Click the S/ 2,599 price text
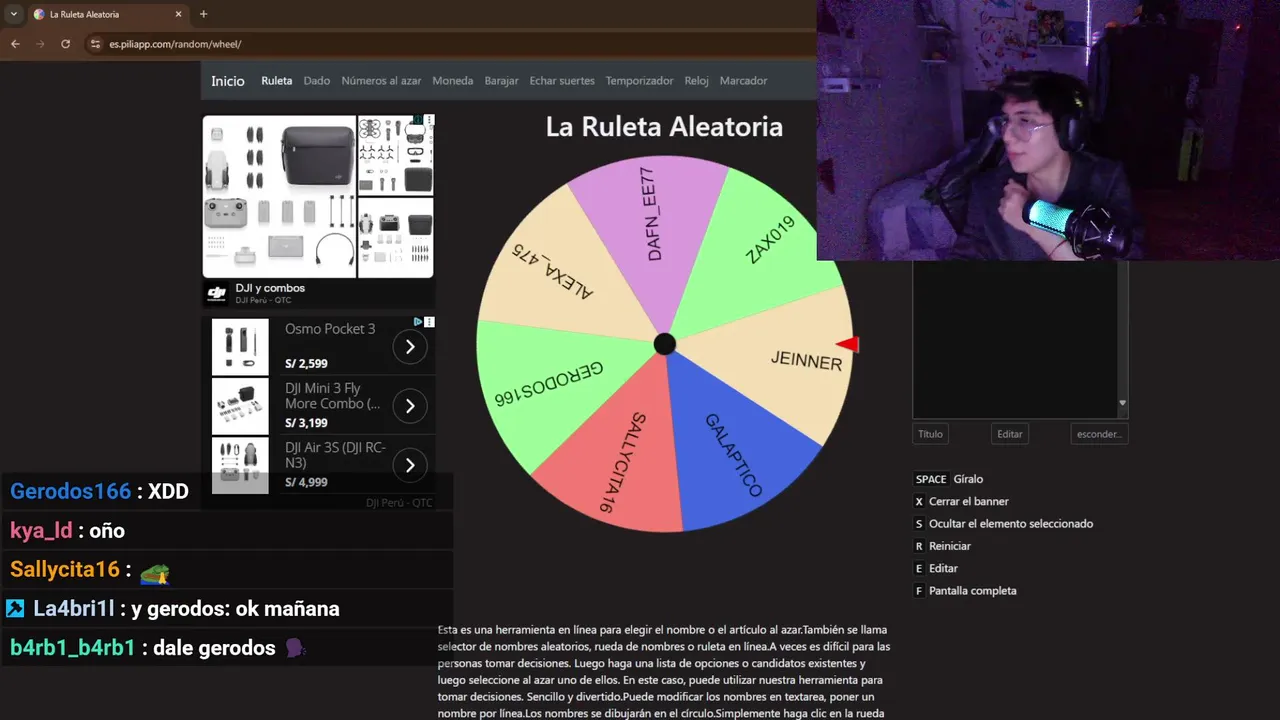 tap(306, 364)
